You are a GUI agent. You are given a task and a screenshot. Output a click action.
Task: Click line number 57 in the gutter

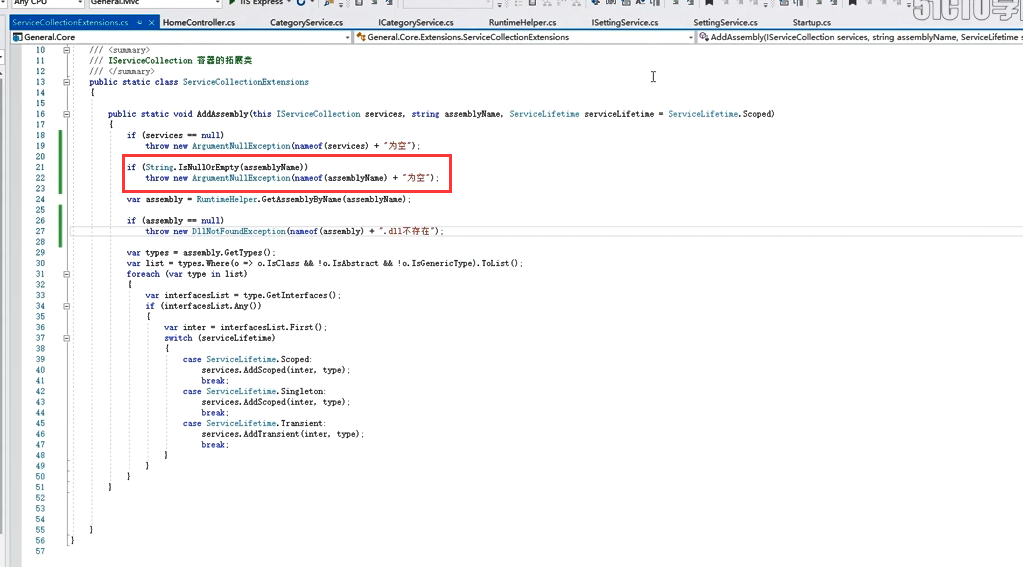point(40,551)
